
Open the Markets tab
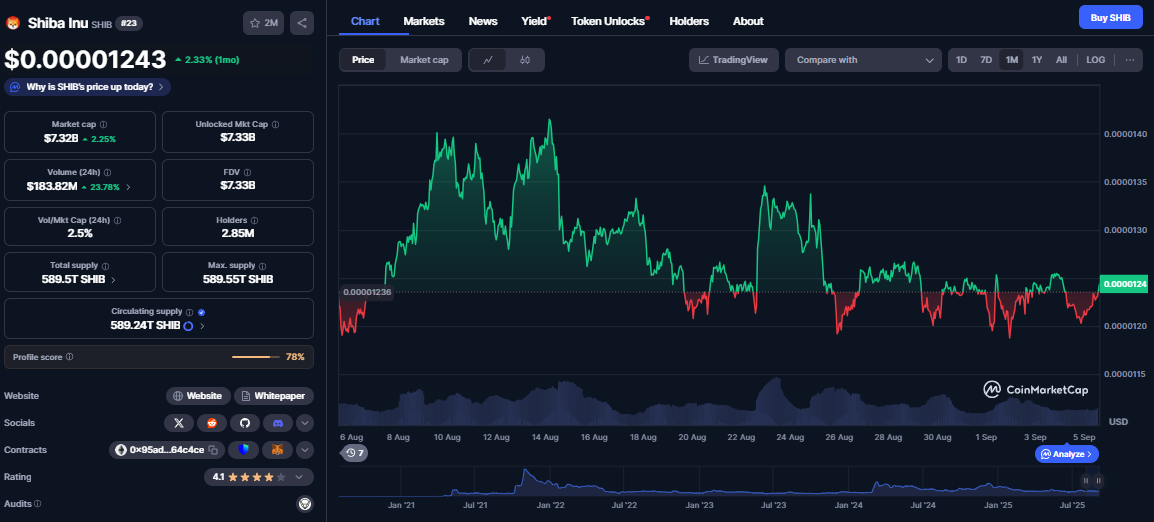424,21
